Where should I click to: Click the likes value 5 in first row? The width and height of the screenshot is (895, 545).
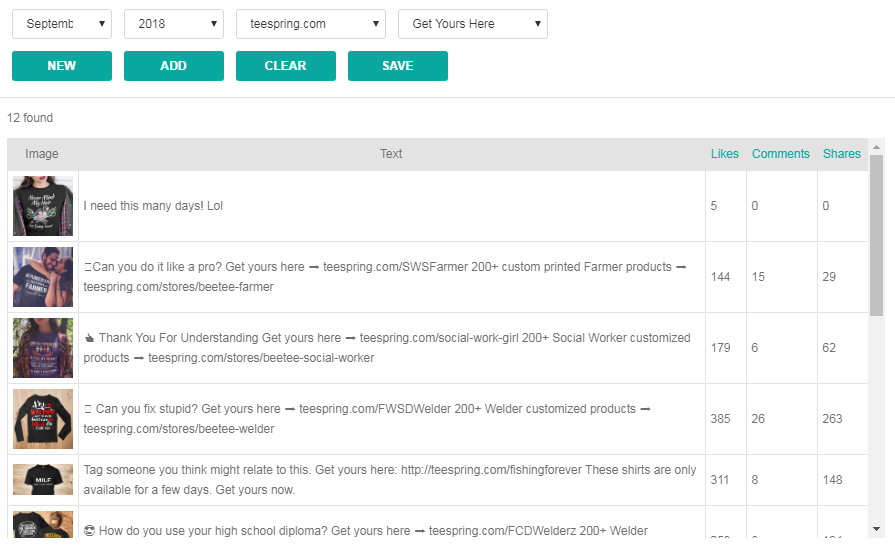click(713, 206)
